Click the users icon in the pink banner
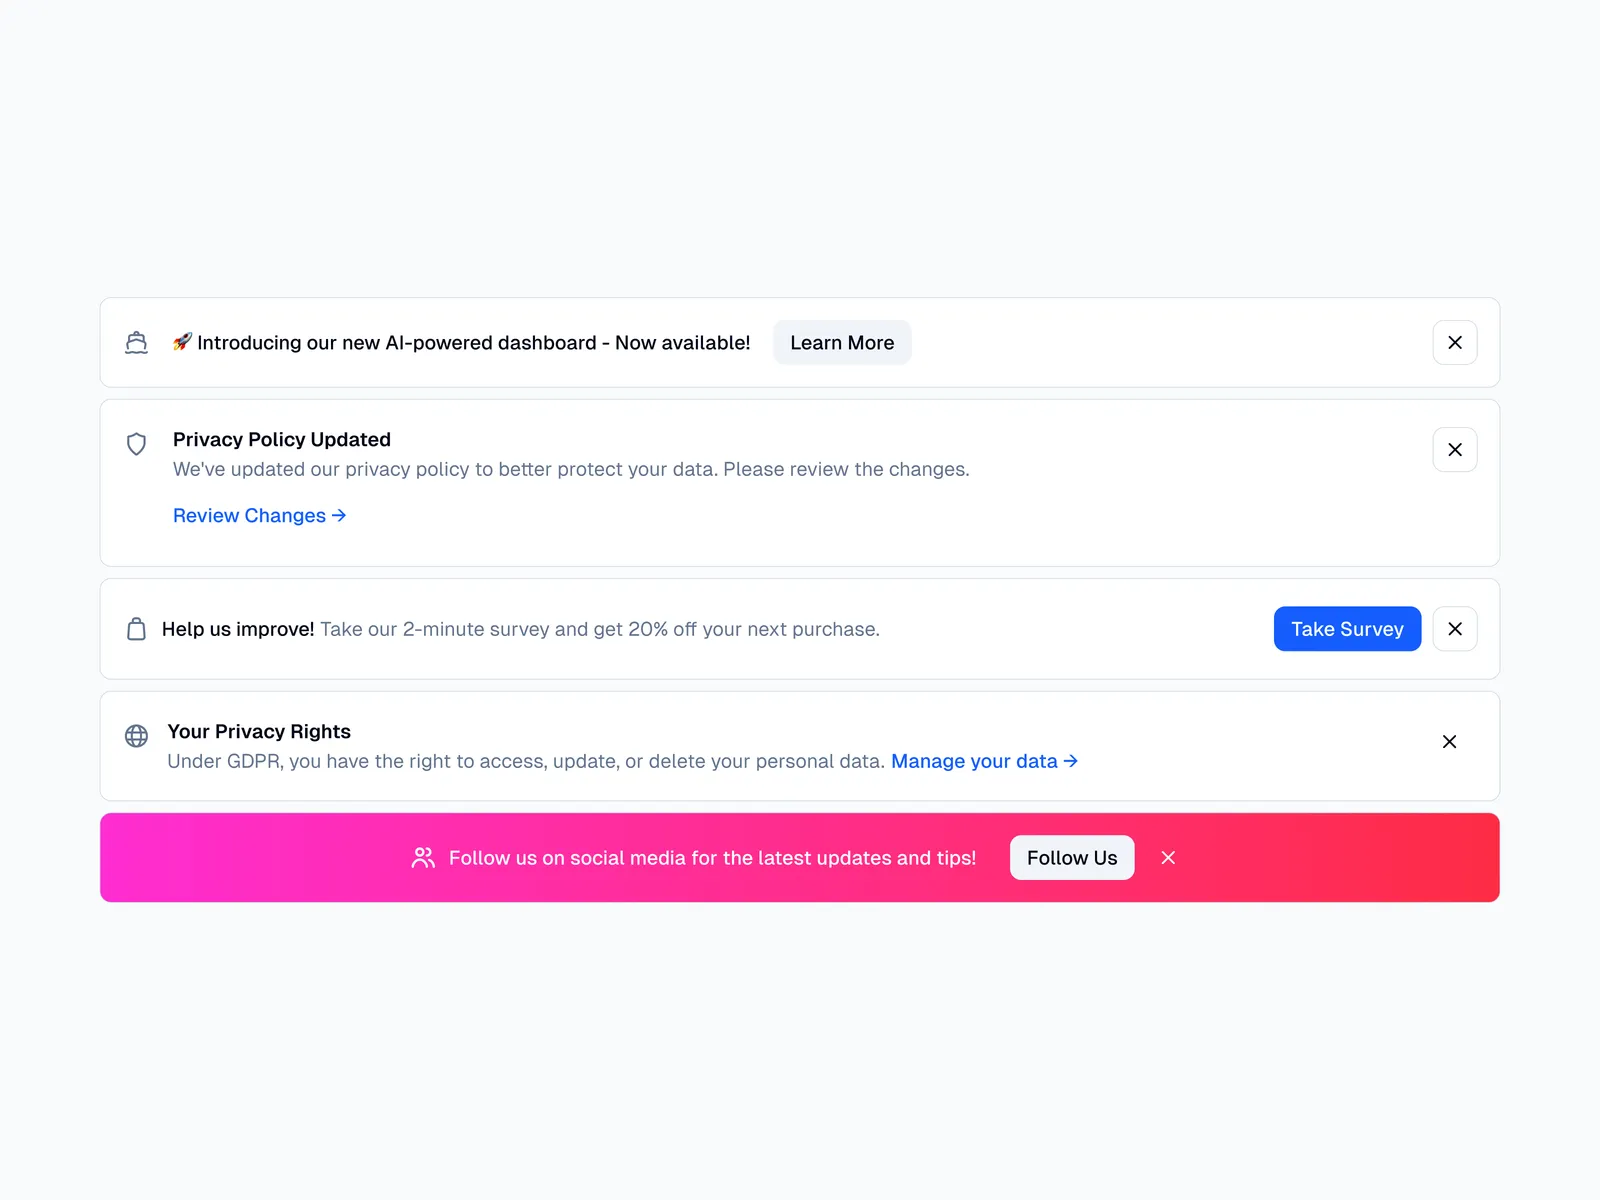The height and width of the screenshot is (1200, 1600). 423,858
